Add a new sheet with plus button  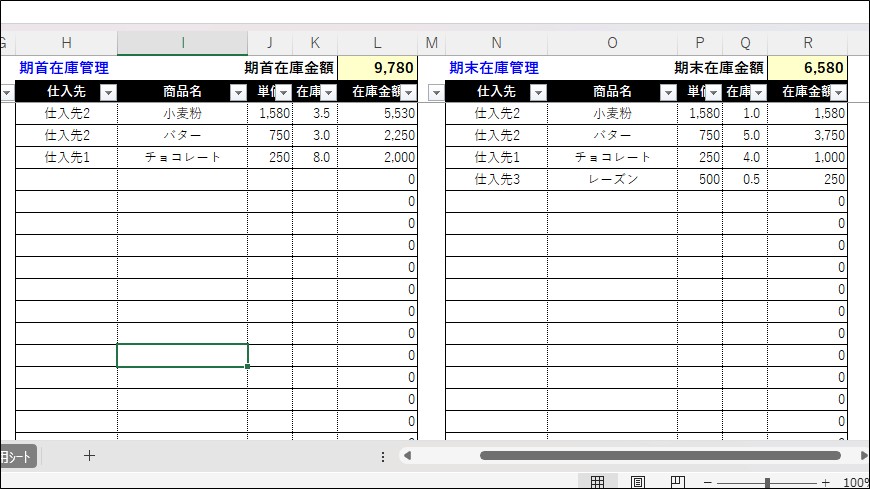(x=89, y=456)
